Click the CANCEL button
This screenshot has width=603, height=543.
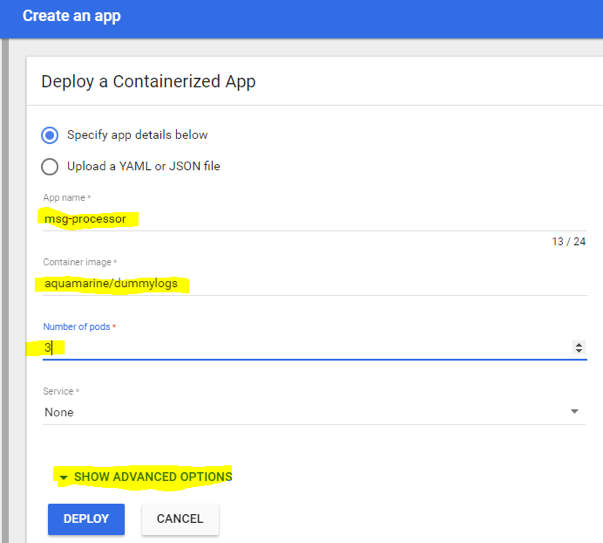(180, 519)
